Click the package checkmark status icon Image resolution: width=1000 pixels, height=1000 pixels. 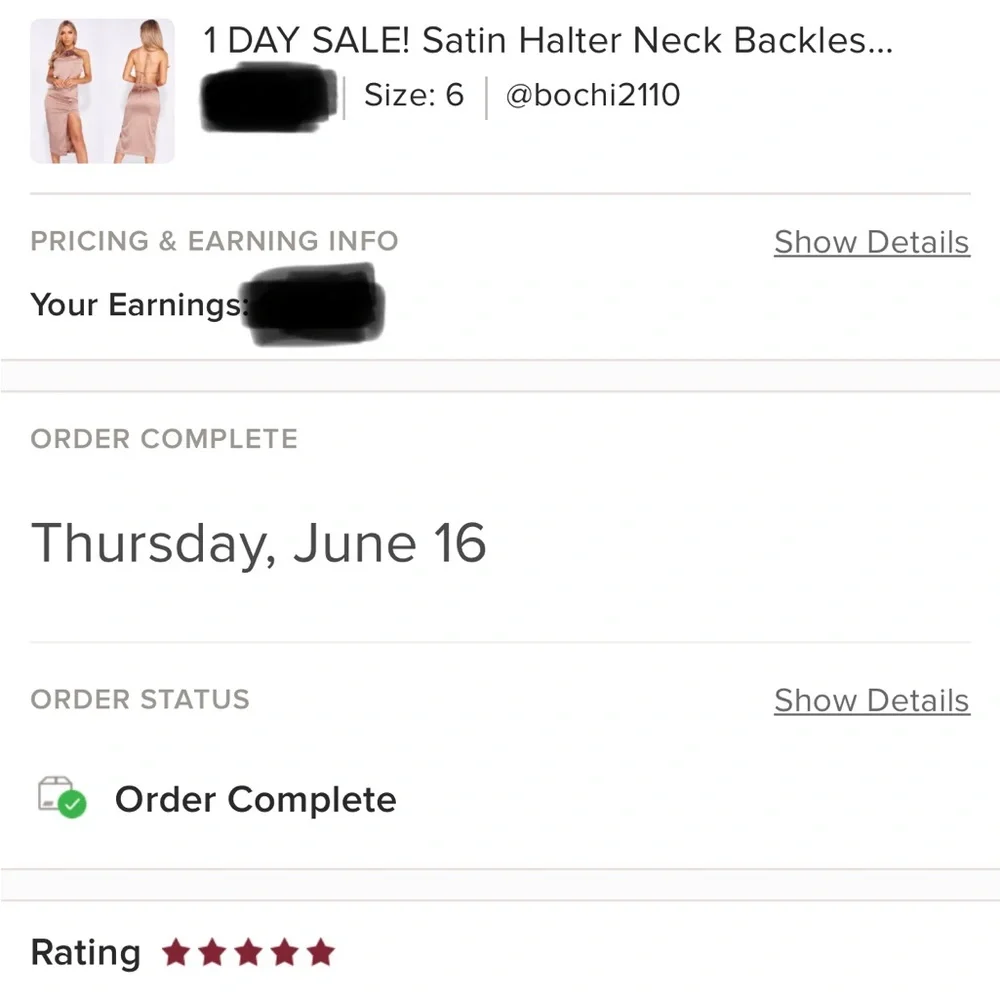pyautogui.click(x=61, y=797)
